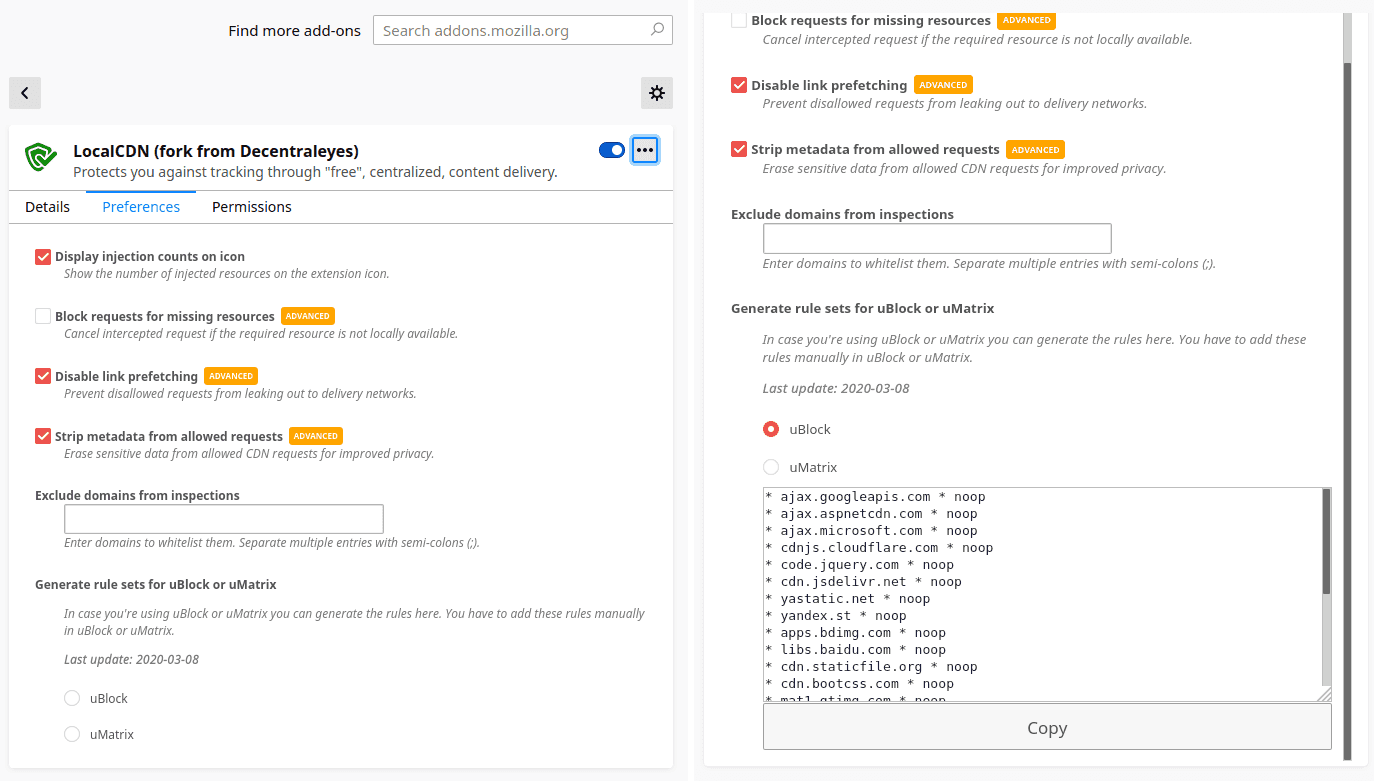Click the LocalCDN green shield logo

41,157
